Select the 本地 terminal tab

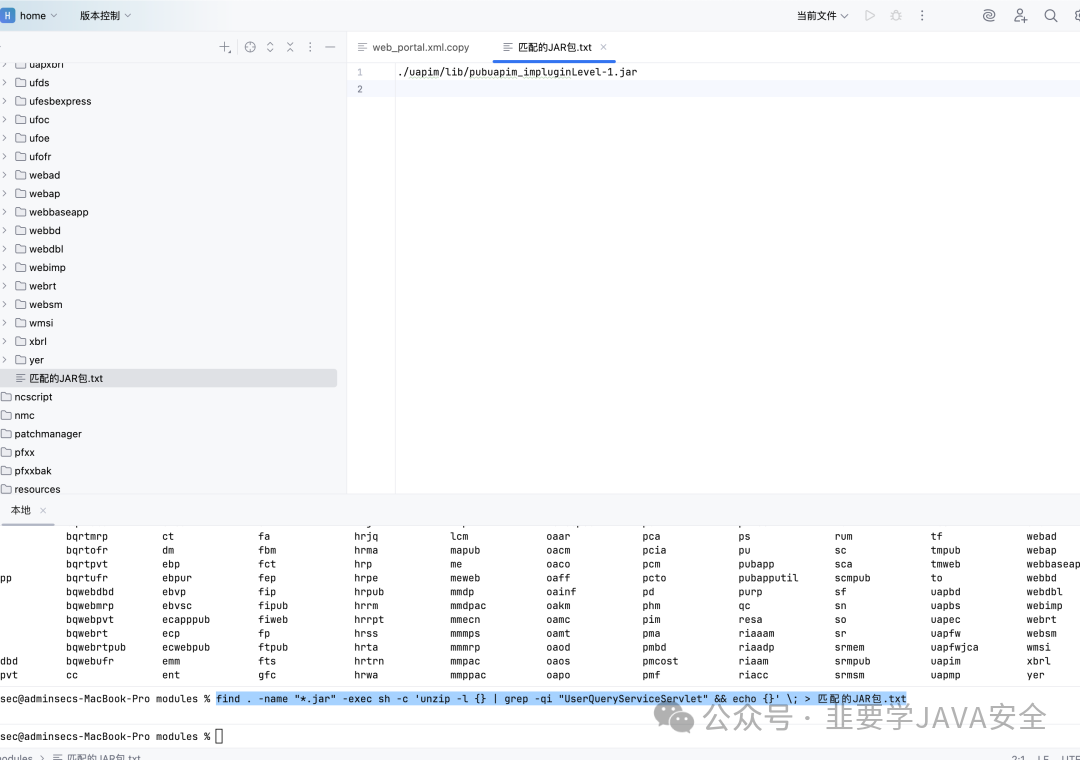(x=21, y=510)
